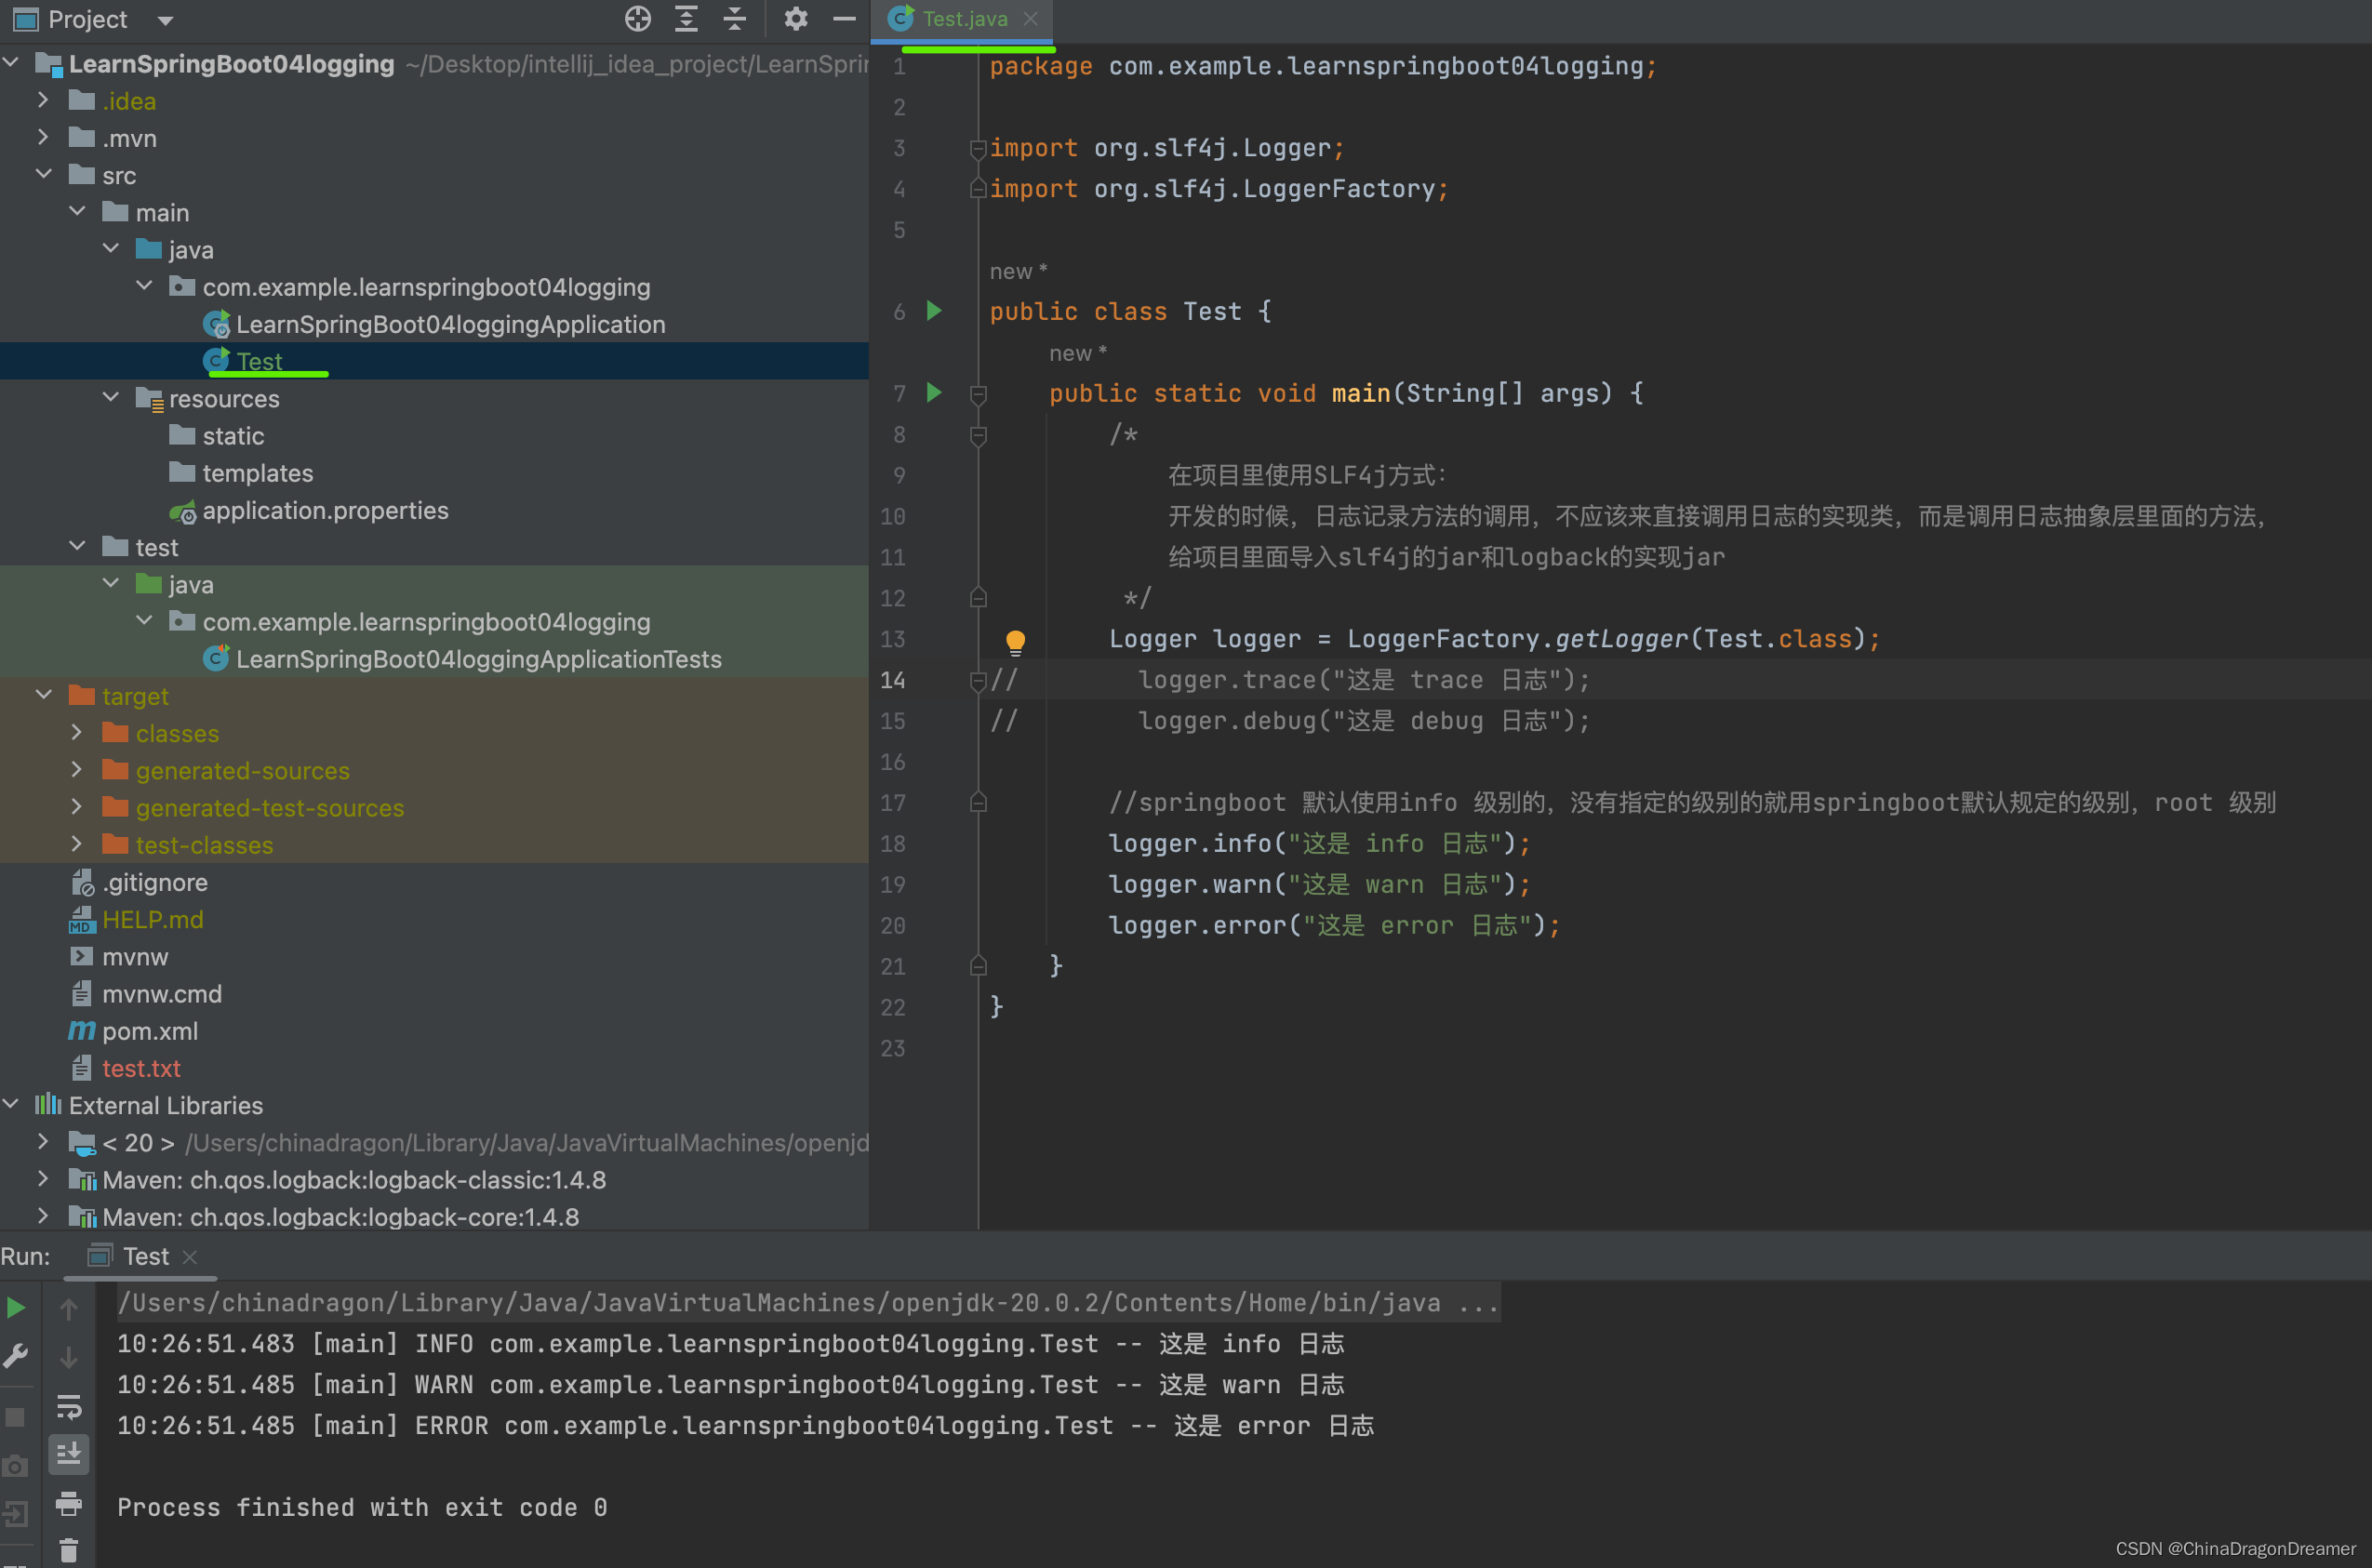Image resolution: width=2372 pixels, height=1568 pixels.
Task: Select the Test run tab
Action: 145,1256
